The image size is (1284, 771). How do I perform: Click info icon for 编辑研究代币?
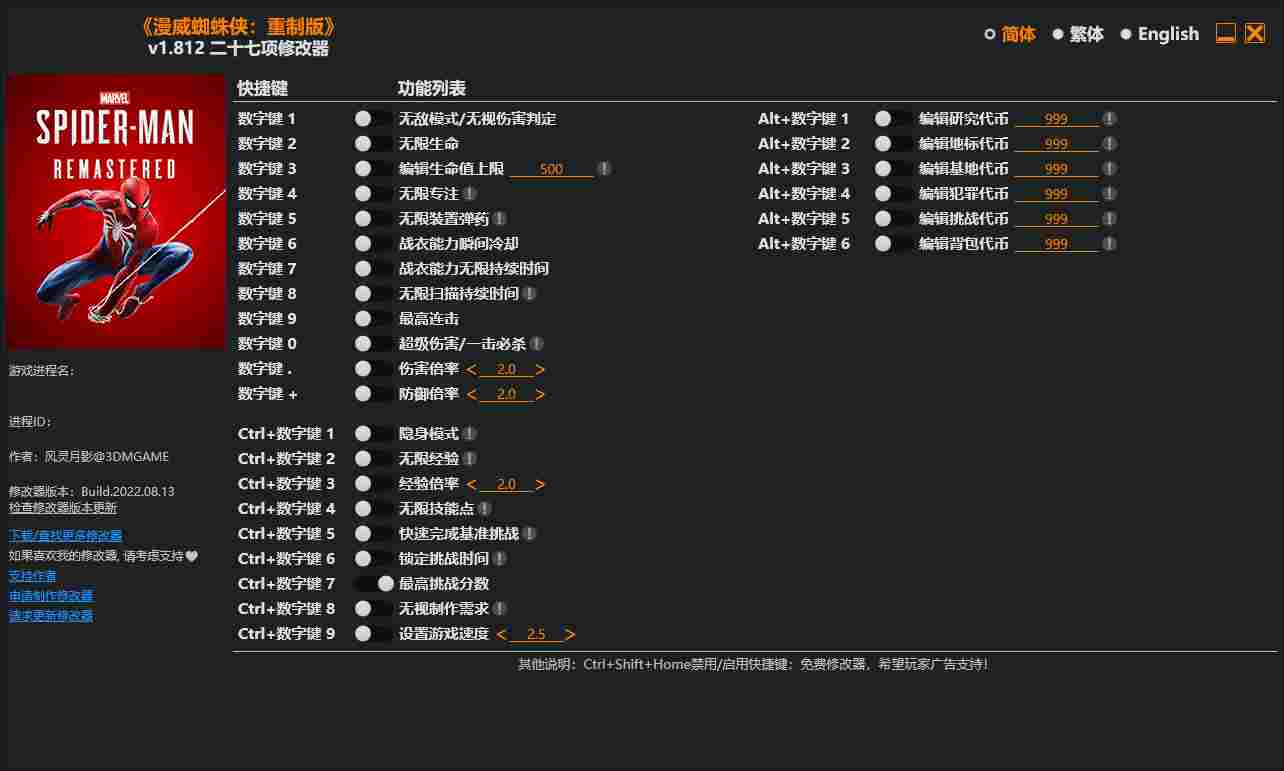1109,119
